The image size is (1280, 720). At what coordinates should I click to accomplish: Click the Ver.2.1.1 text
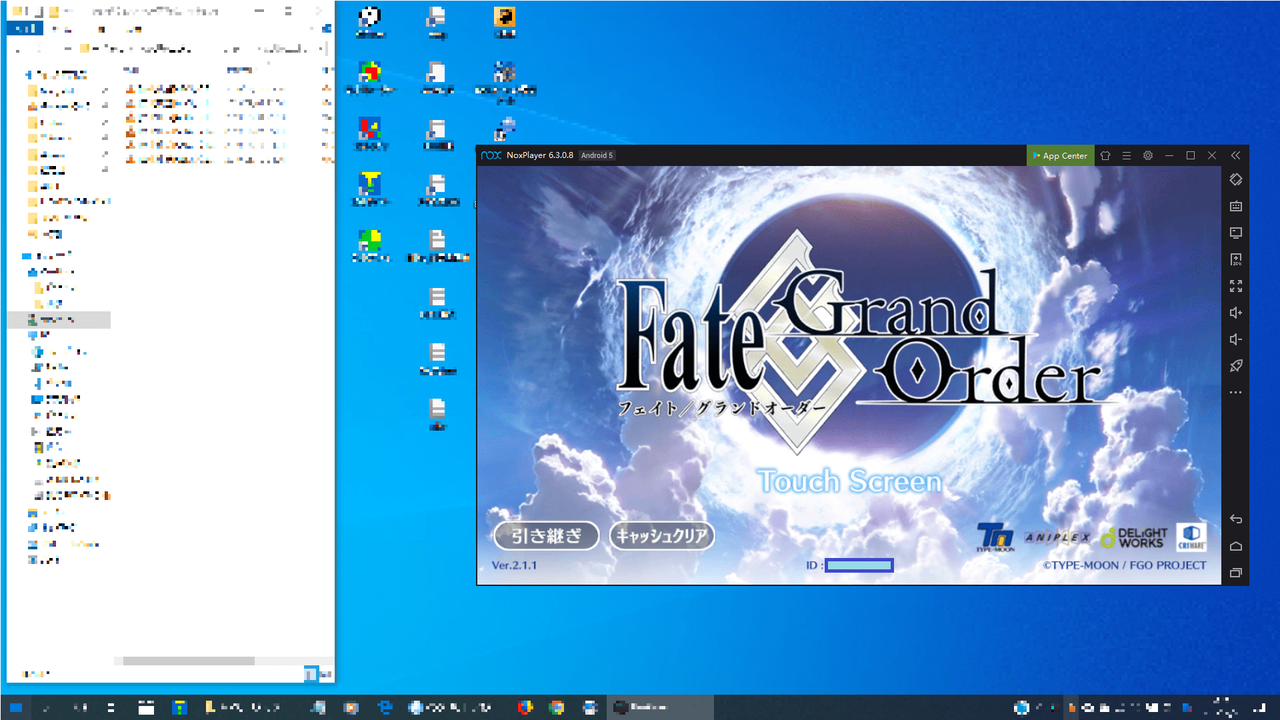click(515, 566)
